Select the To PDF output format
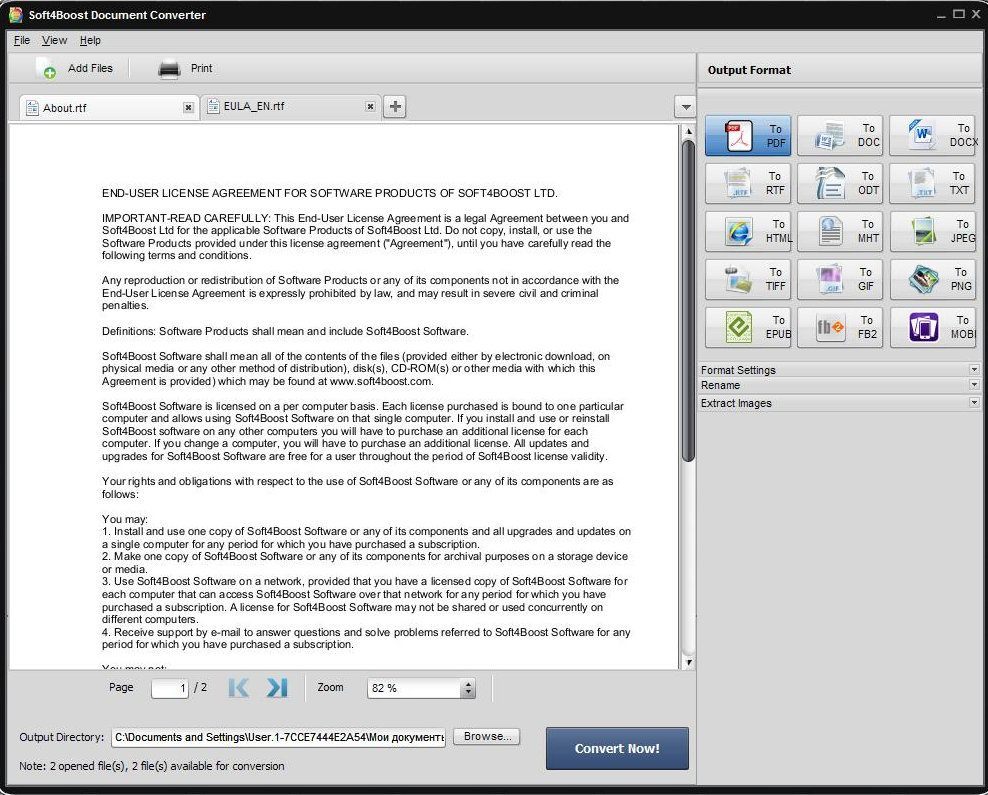988x795 pixels. [747, 135]
